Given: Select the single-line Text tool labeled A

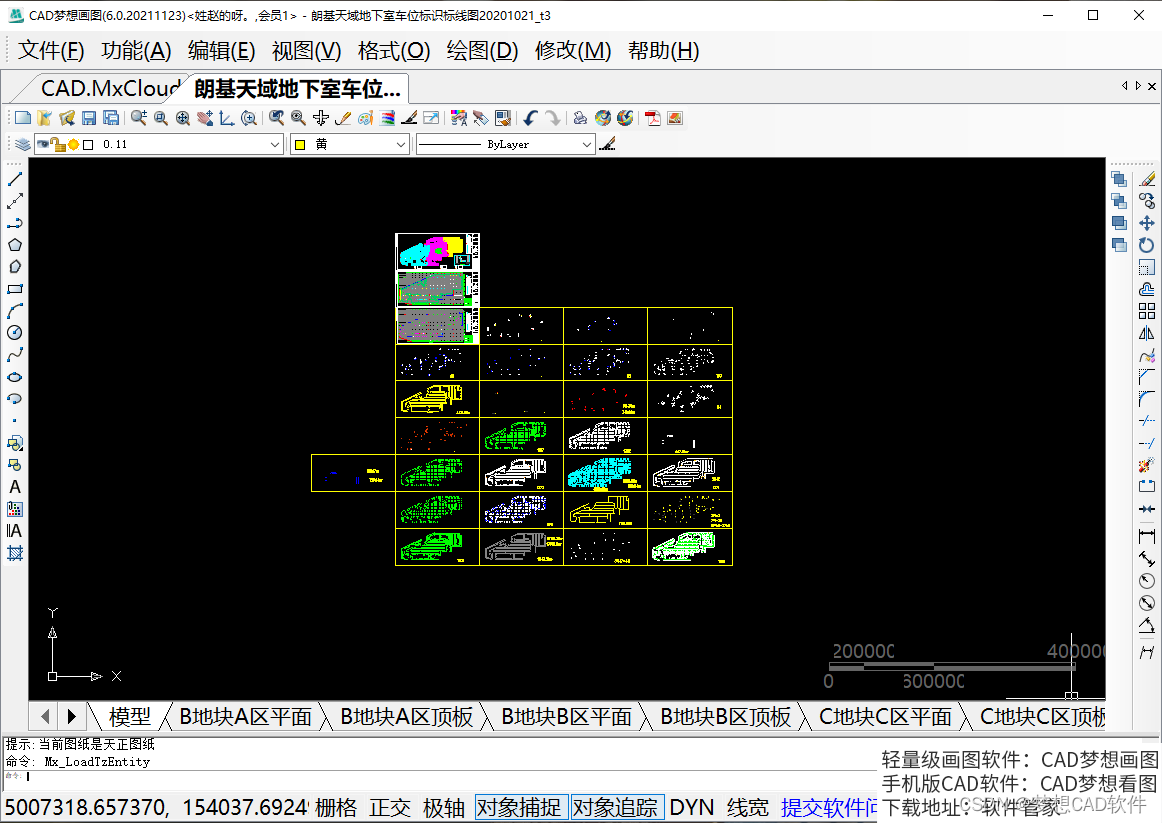Looking at the screenshot, I should tap(15, 487).
